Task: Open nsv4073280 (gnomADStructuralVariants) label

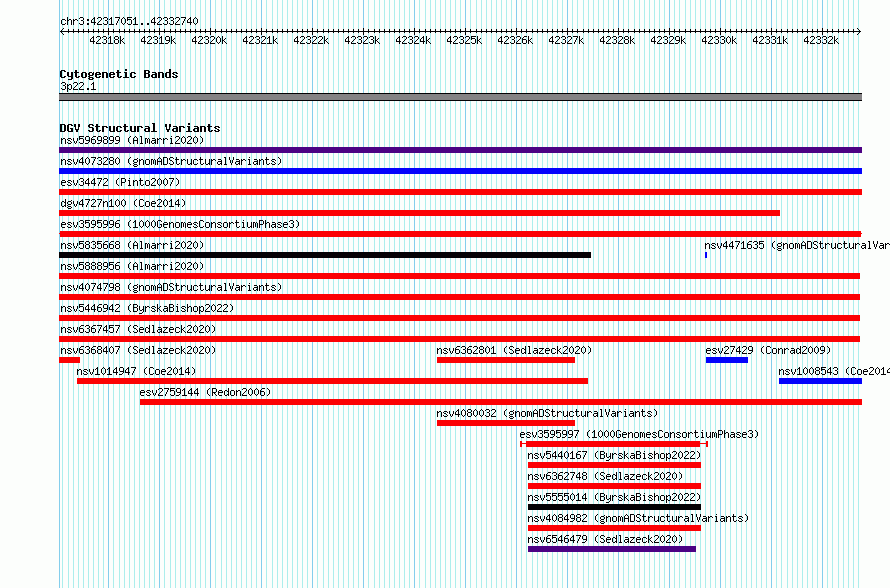Action: pos(171,161)
